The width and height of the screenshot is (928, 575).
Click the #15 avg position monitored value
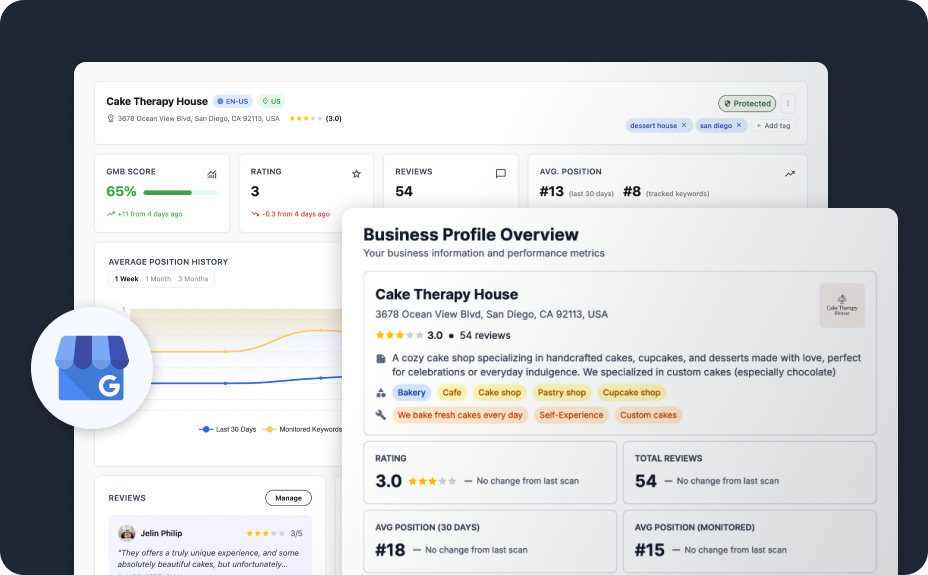click(x=650, y=550)
